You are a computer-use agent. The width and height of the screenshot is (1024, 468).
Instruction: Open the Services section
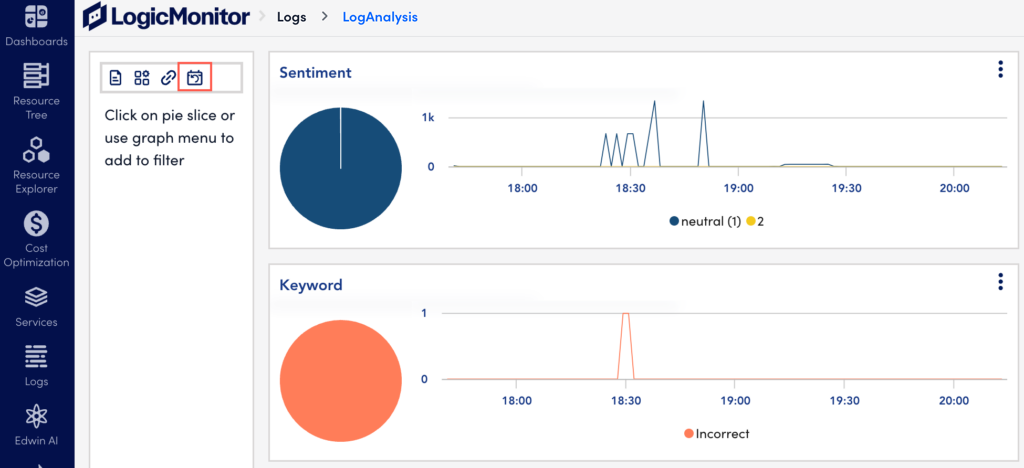(36, 305)
